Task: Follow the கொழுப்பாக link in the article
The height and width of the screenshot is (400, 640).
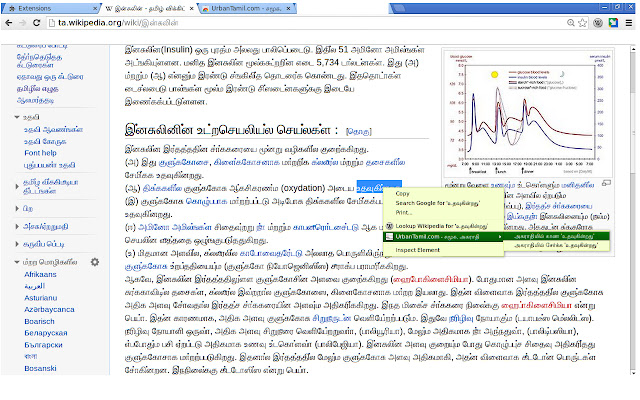Action: click(x=206, y=201)
